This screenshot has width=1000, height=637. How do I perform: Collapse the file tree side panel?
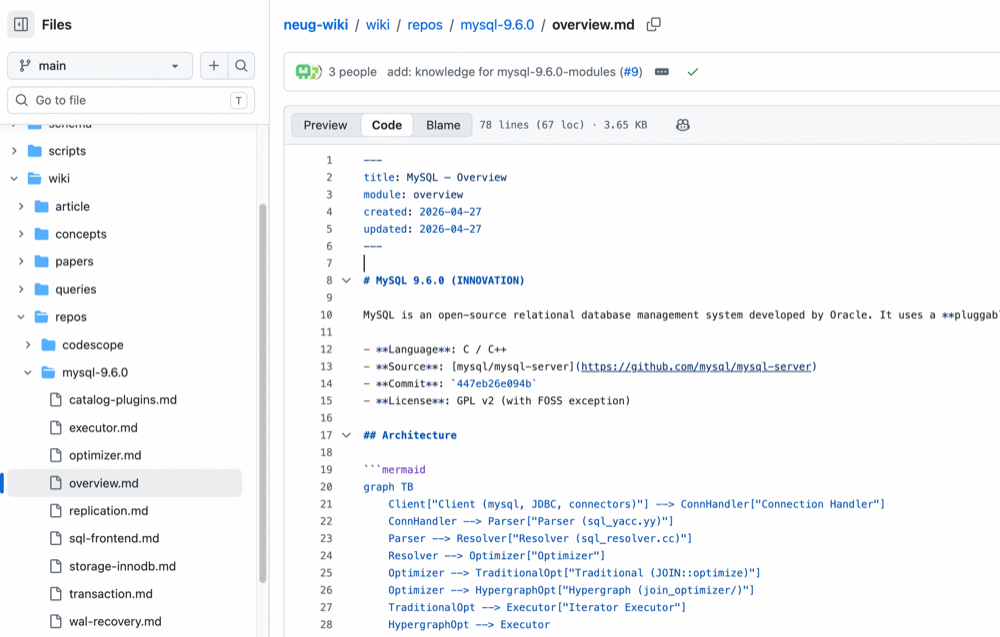tap(20, 25)
